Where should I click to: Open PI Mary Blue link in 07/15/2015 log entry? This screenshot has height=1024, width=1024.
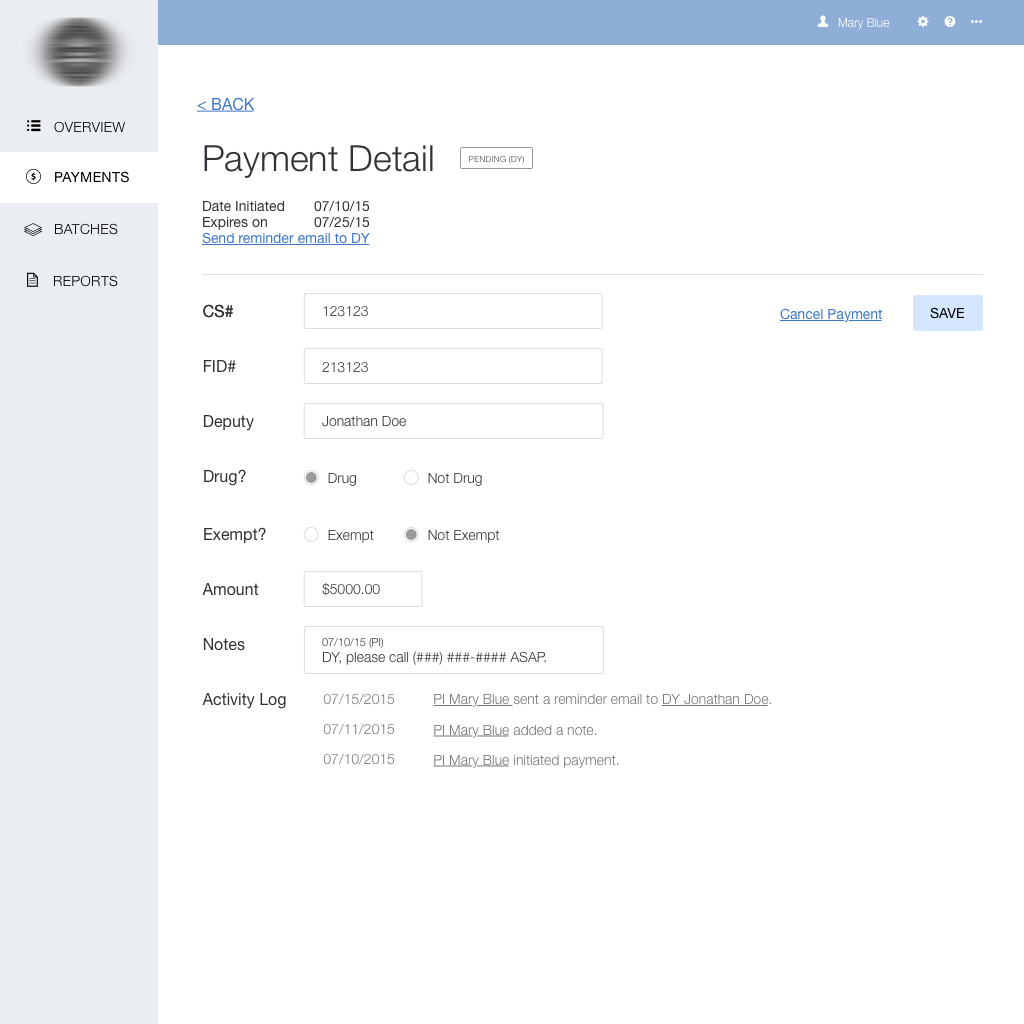[472, 699]
